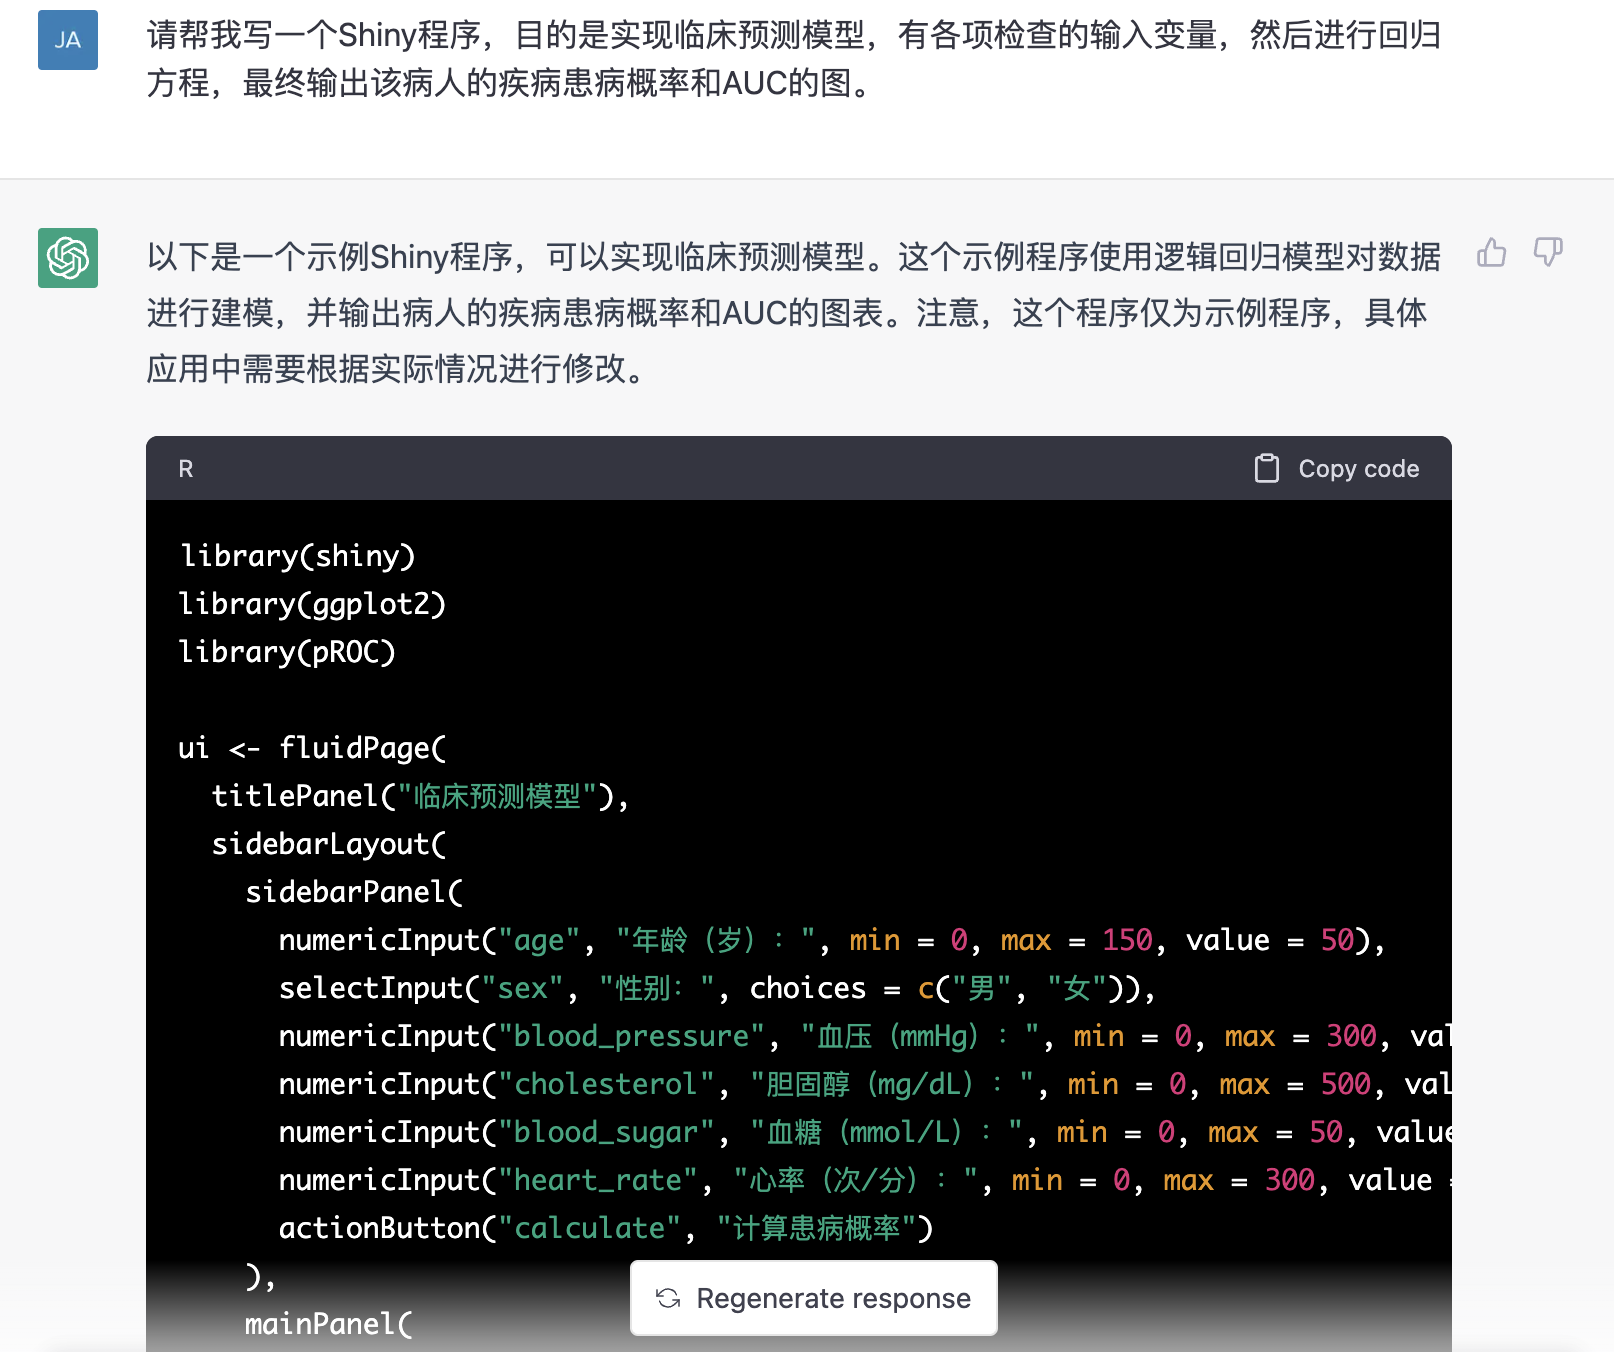Hit the Regenerate response button text

[x=833, y=1298]
